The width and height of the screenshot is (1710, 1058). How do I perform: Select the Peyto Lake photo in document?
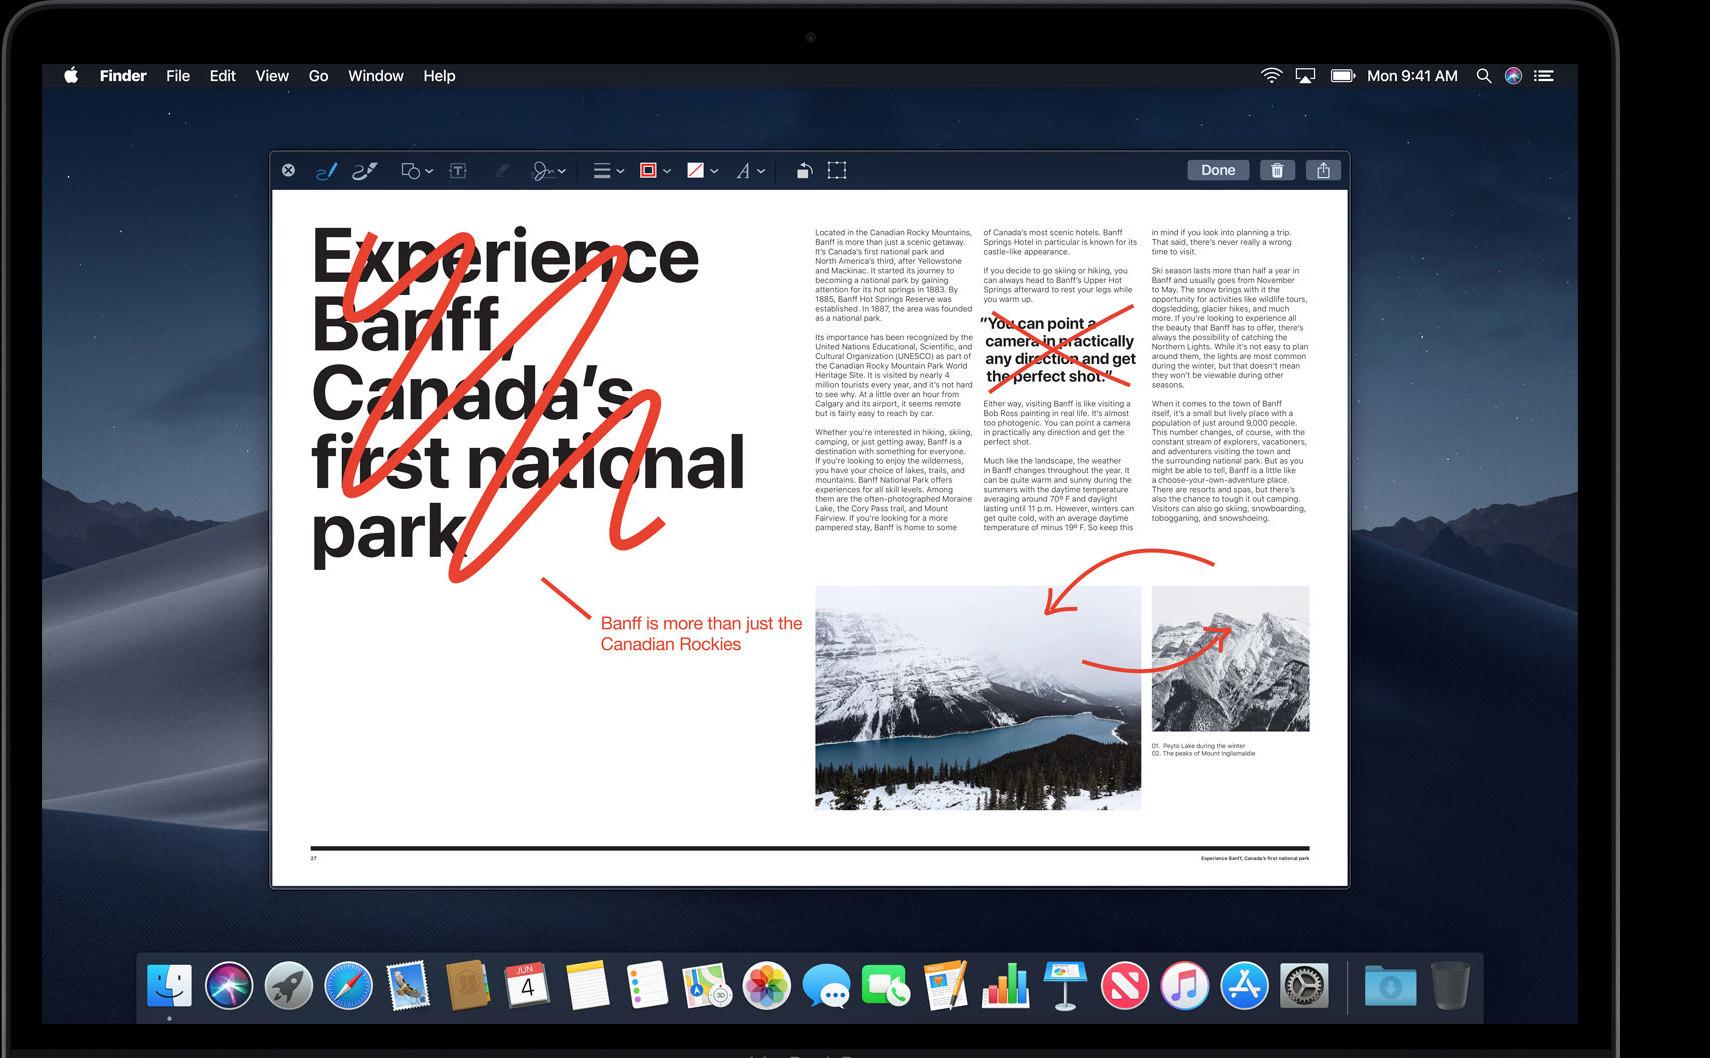tap(978, 698)
